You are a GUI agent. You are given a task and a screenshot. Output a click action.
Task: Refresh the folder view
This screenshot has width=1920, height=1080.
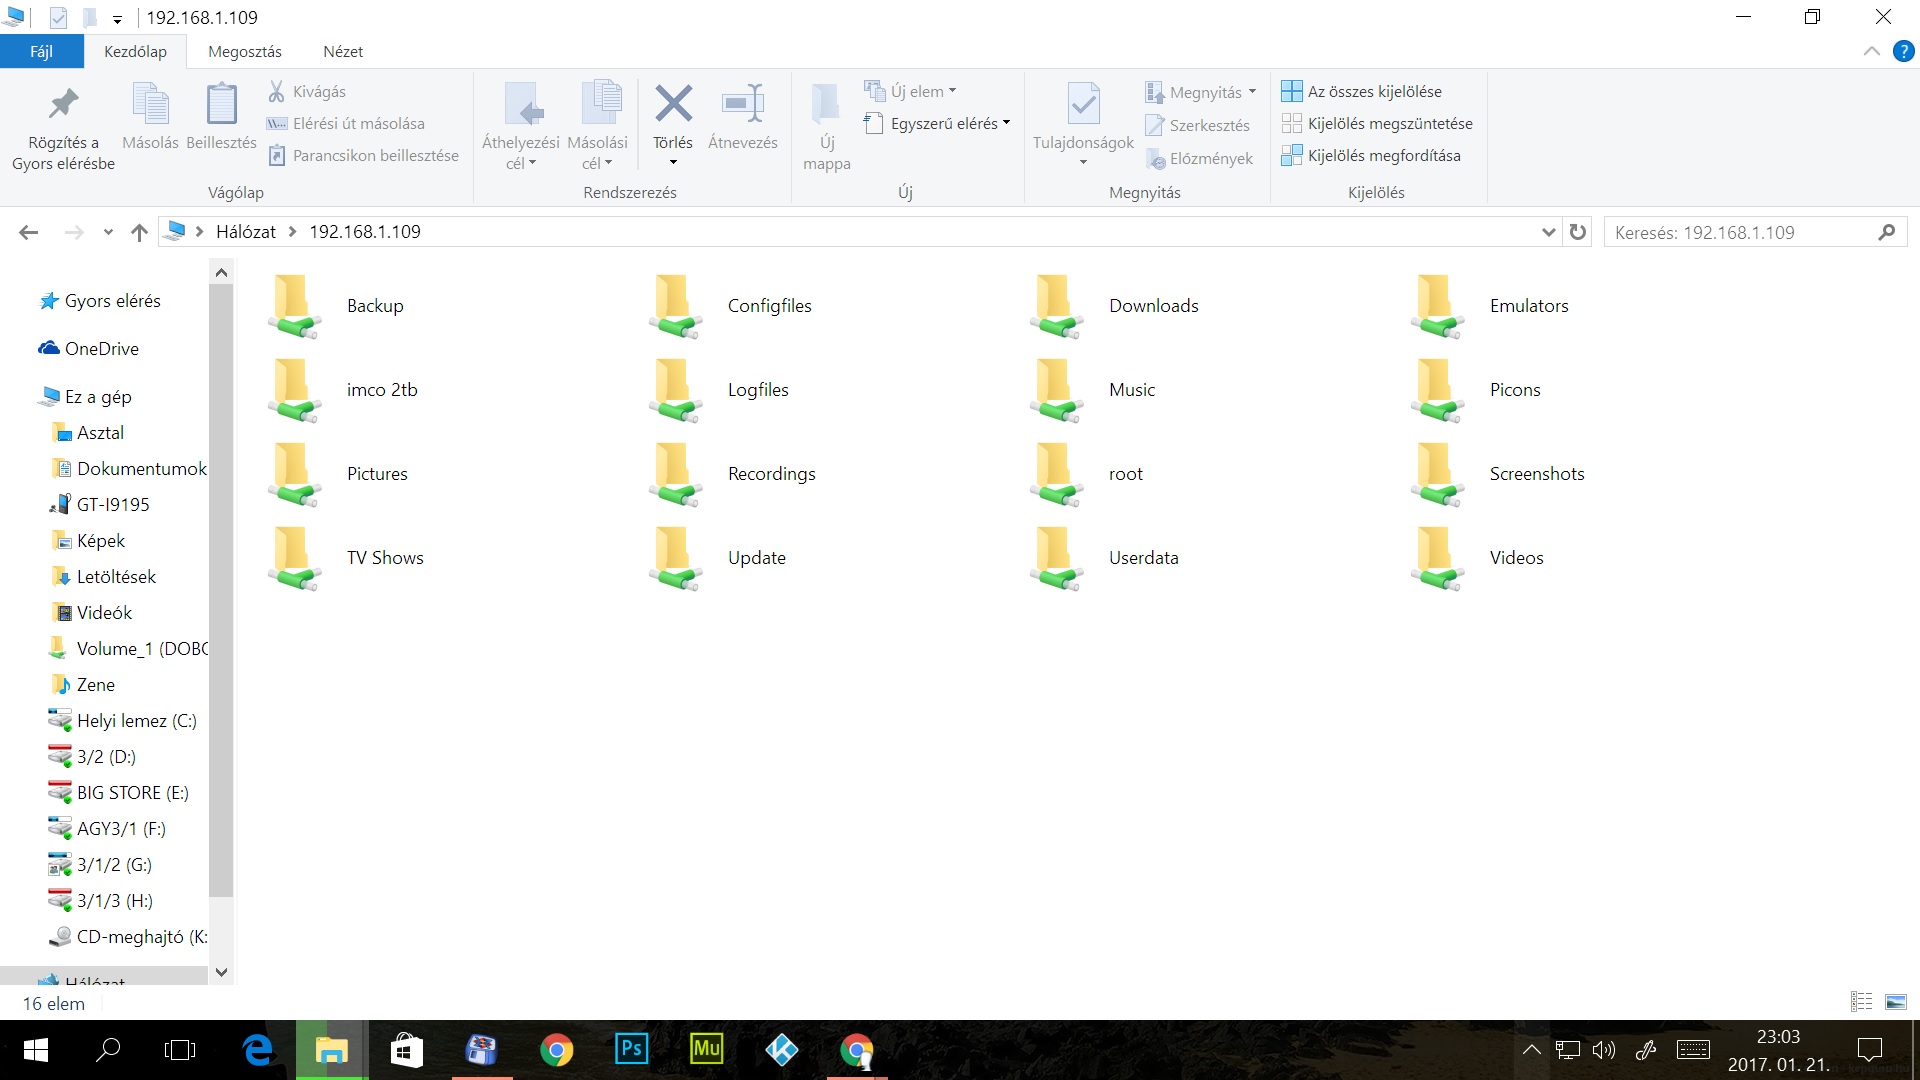pyautogui.click(x=1578, y=232)
